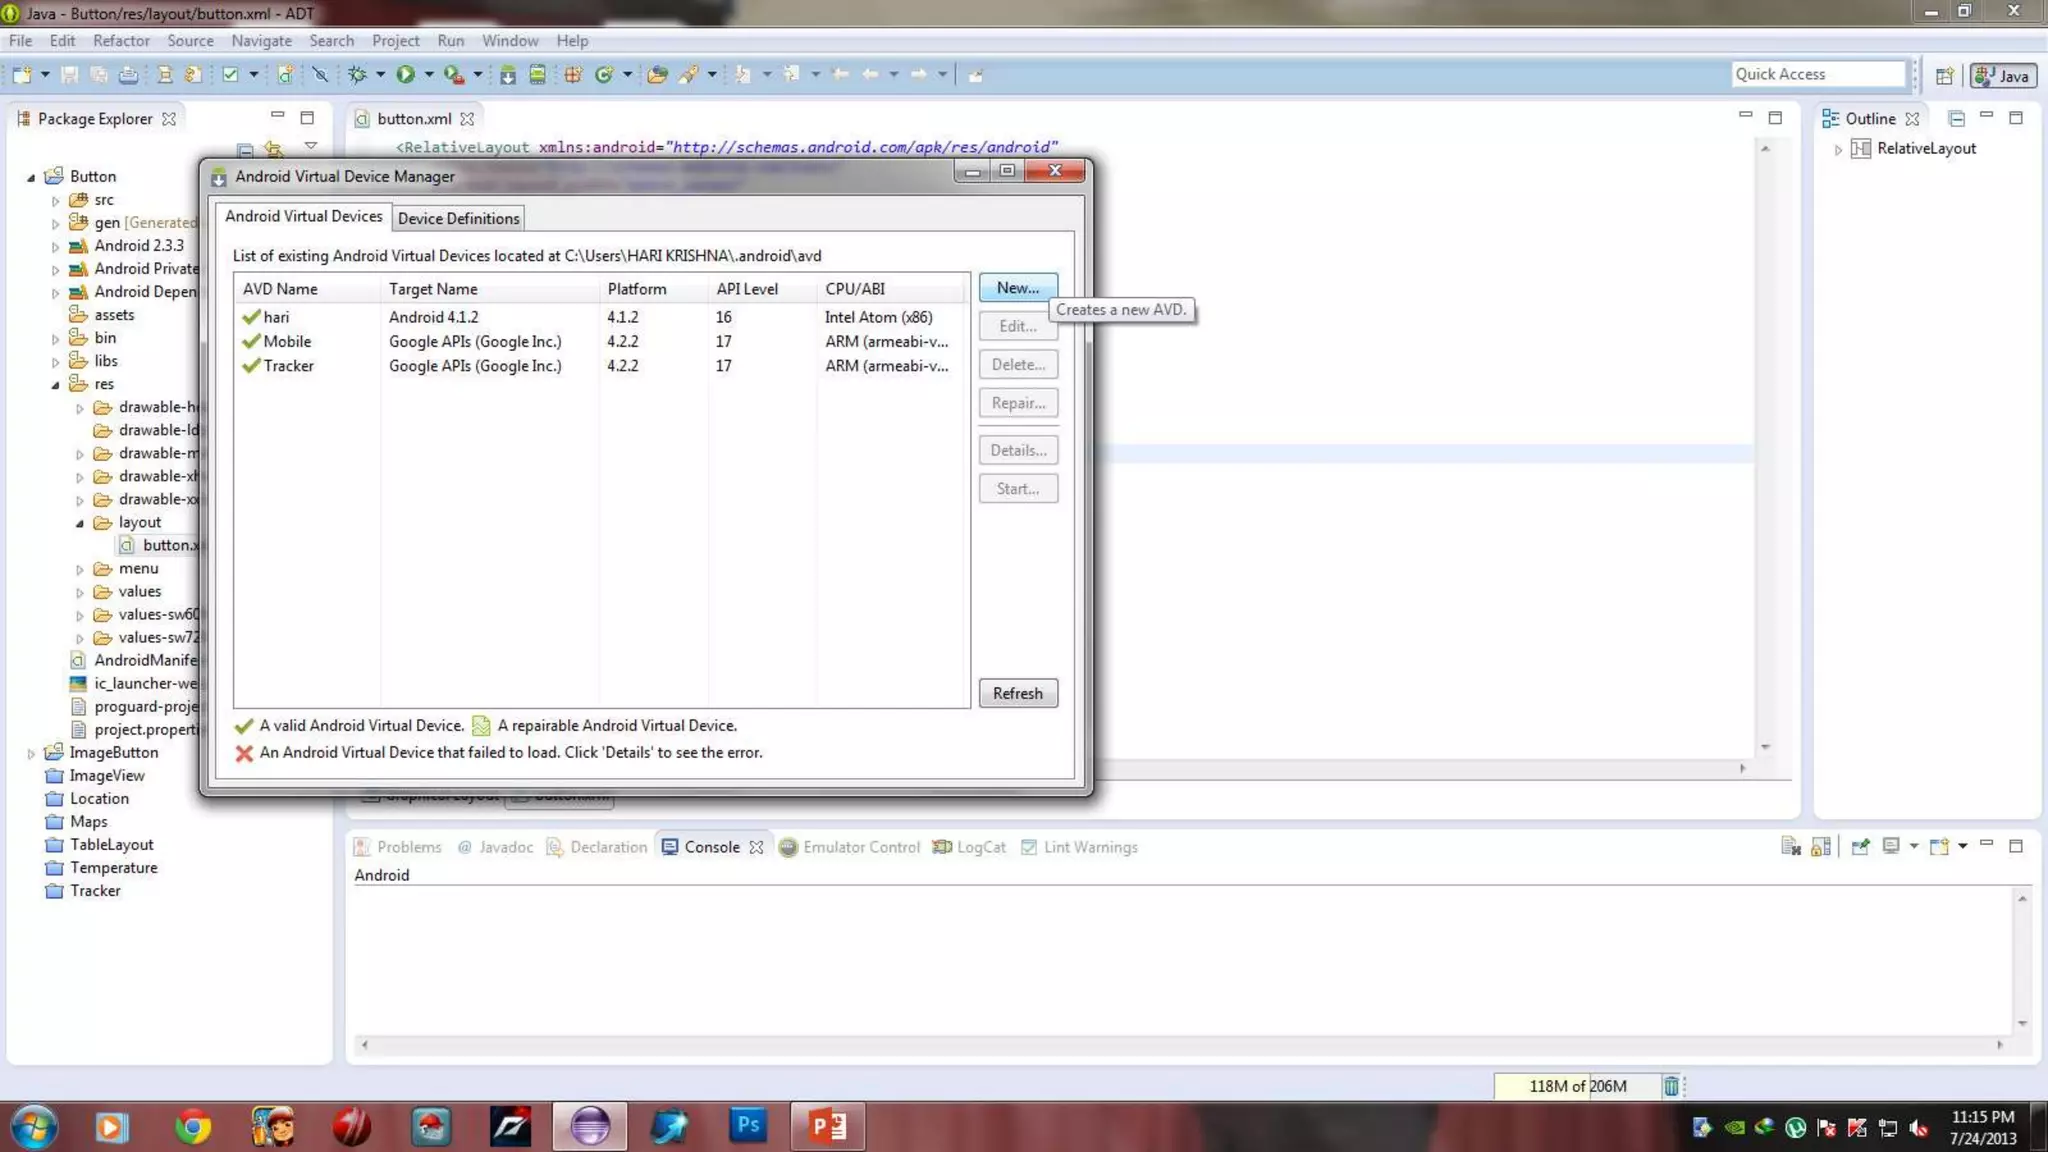
Task: Open the Refactor menu
Action: 121,41
